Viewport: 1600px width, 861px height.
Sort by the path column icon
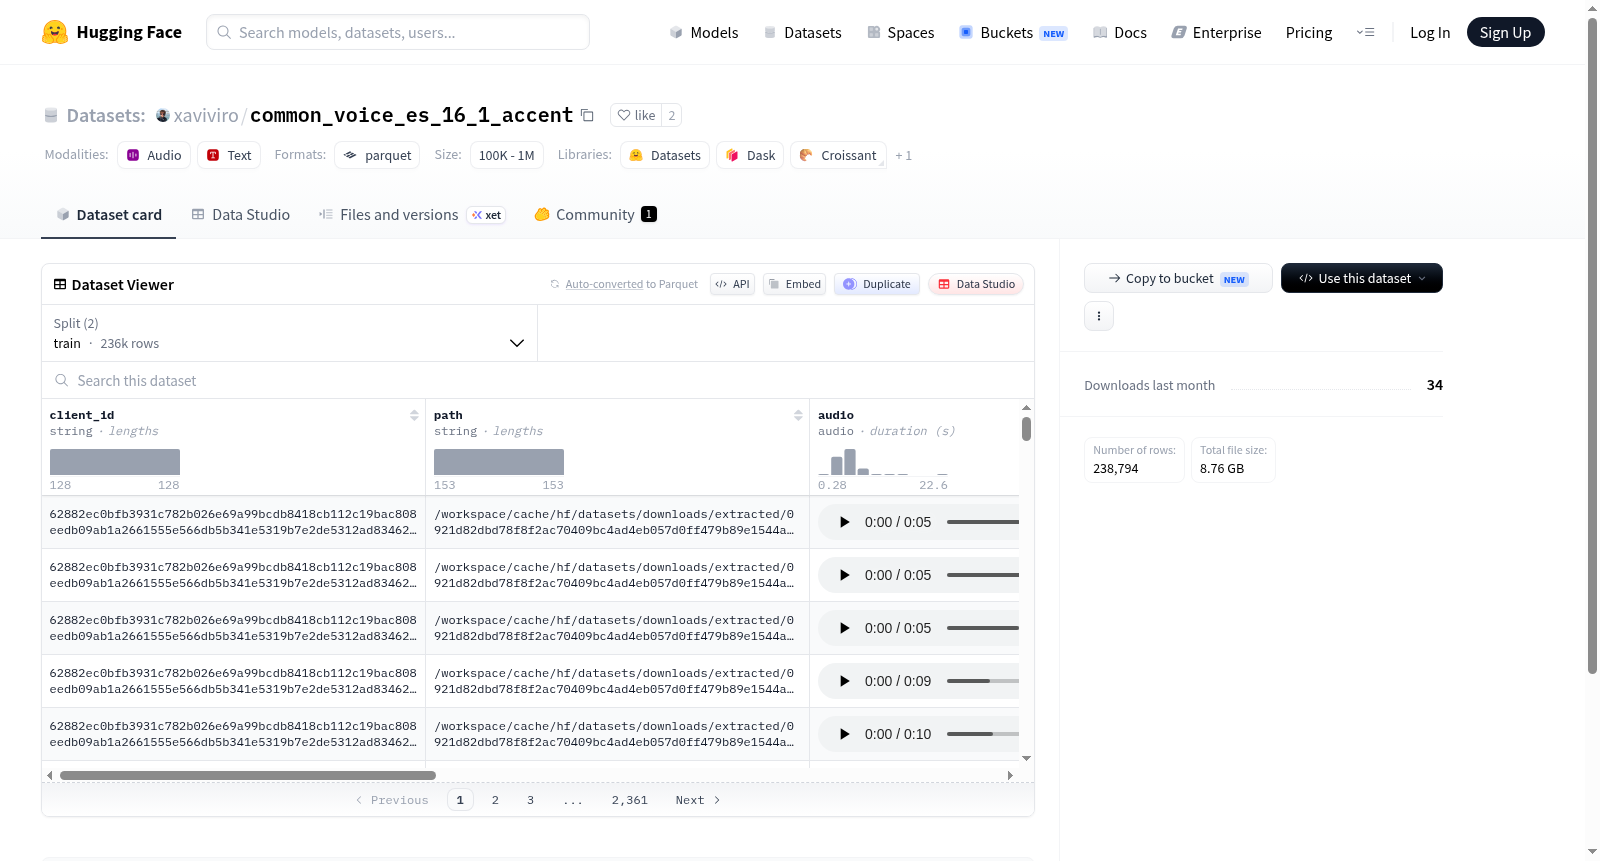point(798,415)
